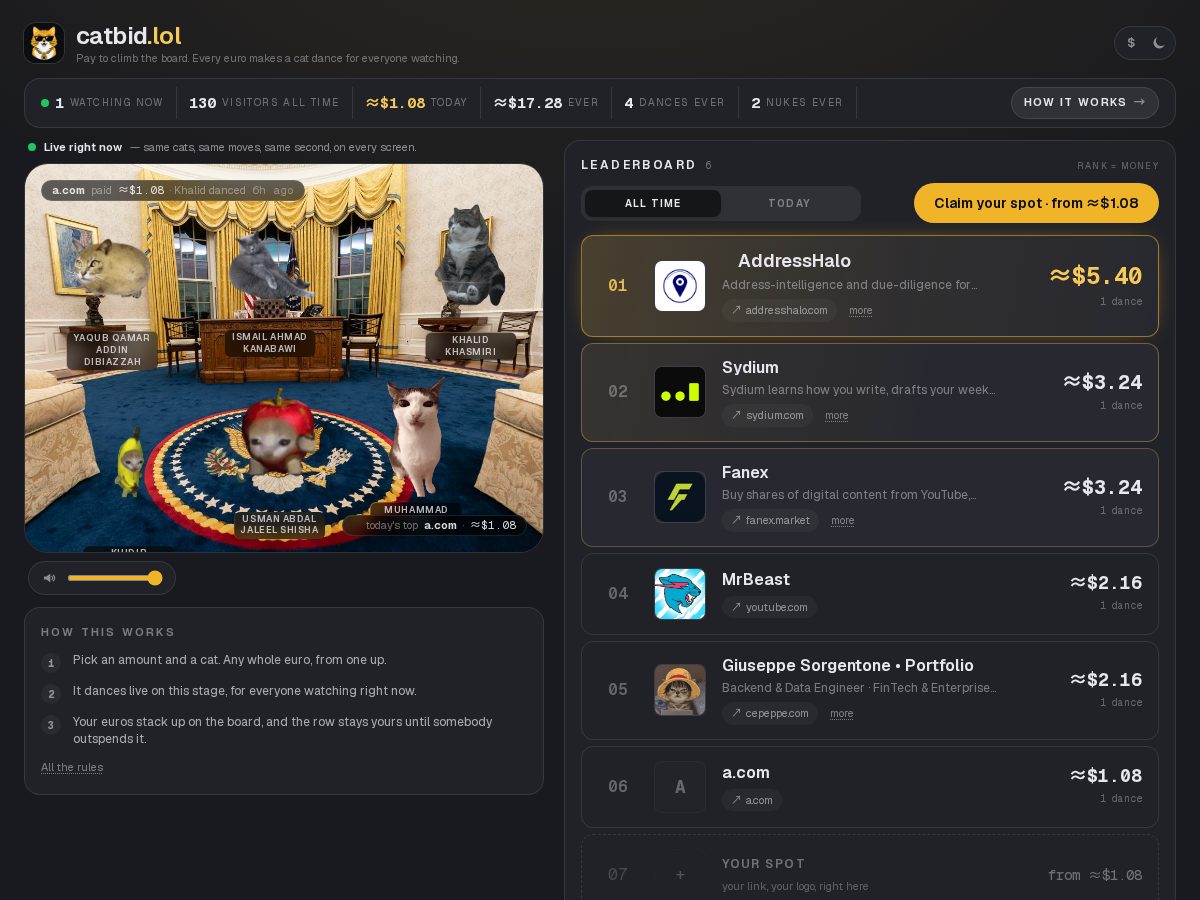Toggle dark mode with the moon icon

[1159, 43]
